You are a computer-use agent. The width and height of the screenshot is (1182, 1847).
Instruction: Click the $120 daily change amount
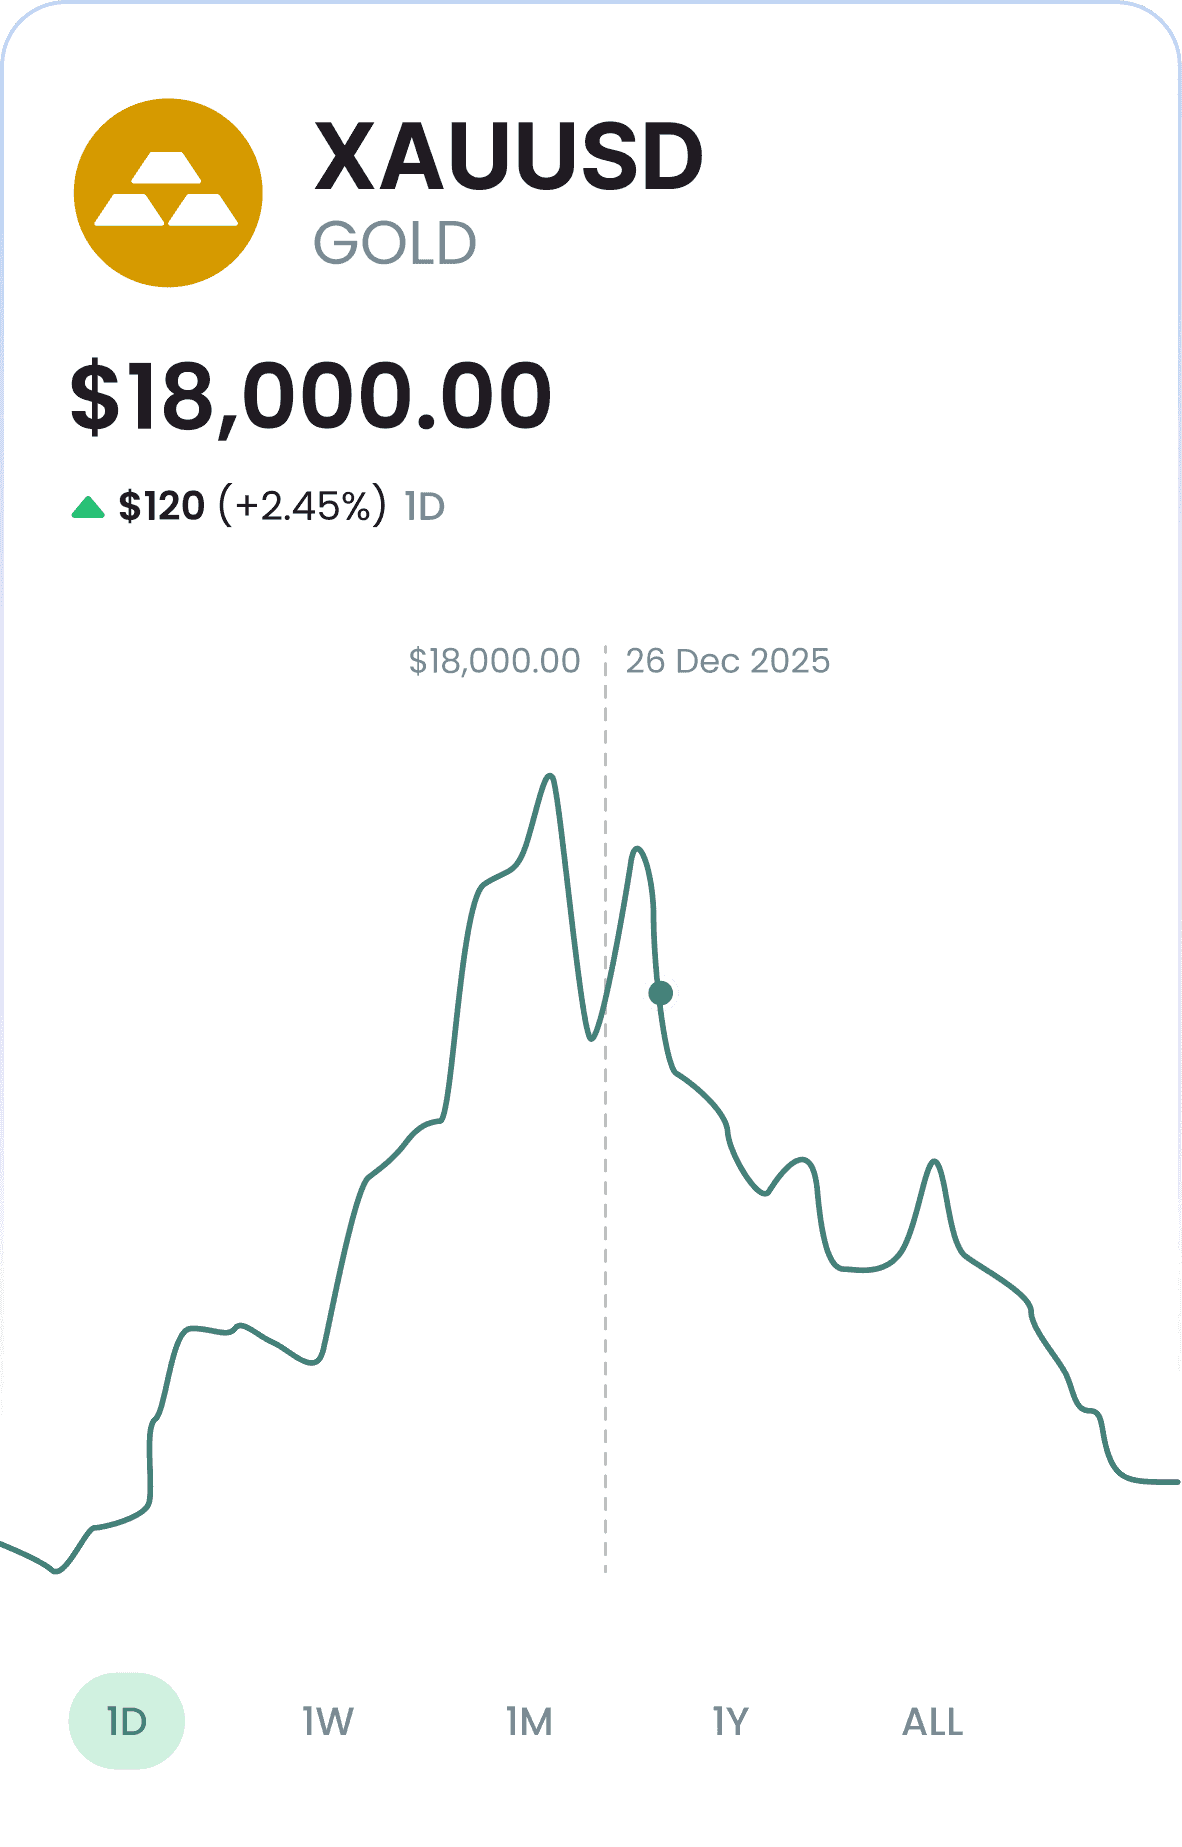point(161,506)
